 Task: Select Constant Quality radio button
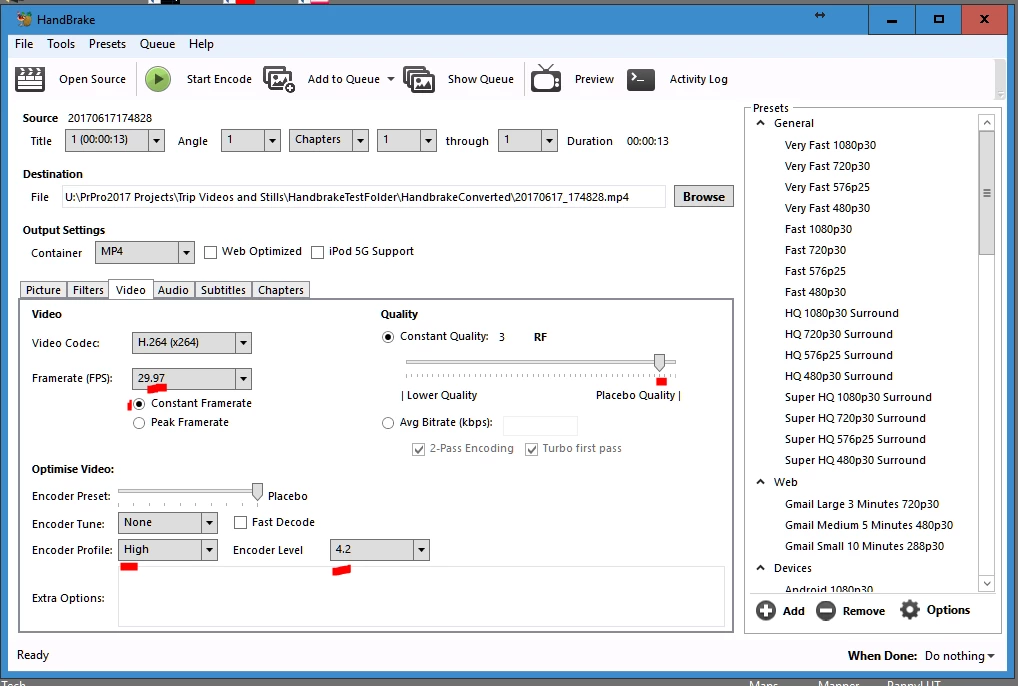point(388,337)
